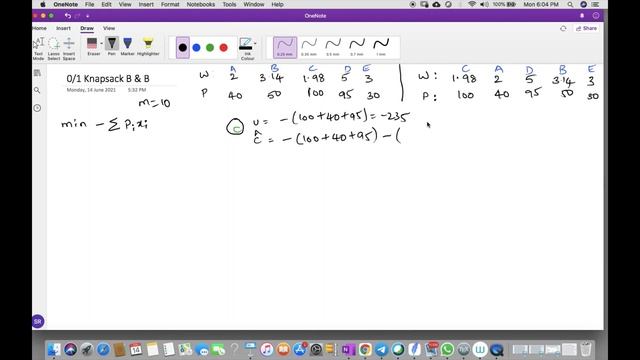Switch to the Draw ribbon tab
640x360 pixels.
click(87, 28)
